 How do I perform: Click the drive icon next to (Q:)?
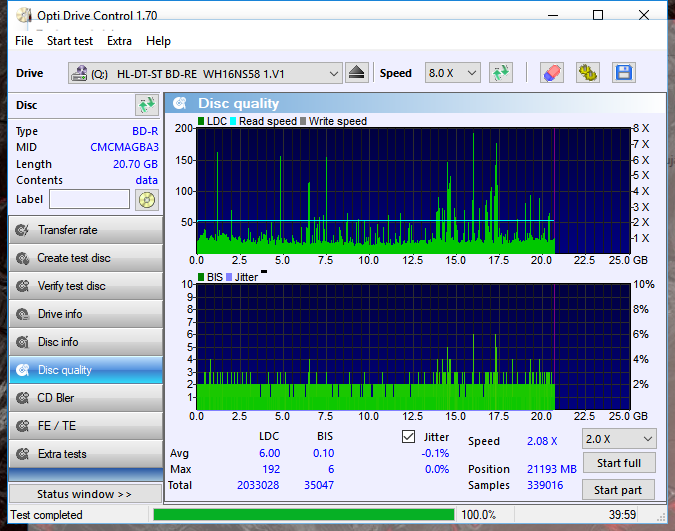79,74
